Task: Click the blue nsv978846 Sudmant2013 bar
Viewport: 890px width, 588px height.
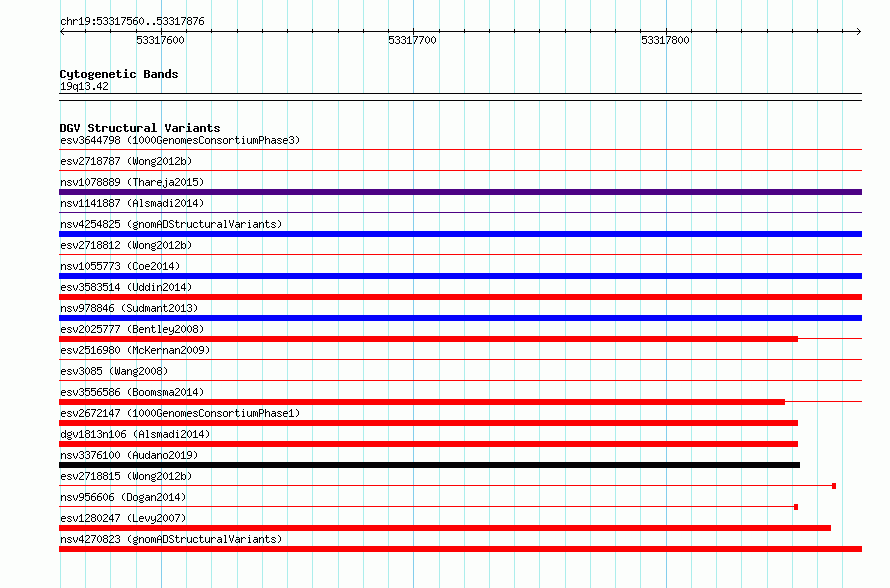Action: point(460,318)
